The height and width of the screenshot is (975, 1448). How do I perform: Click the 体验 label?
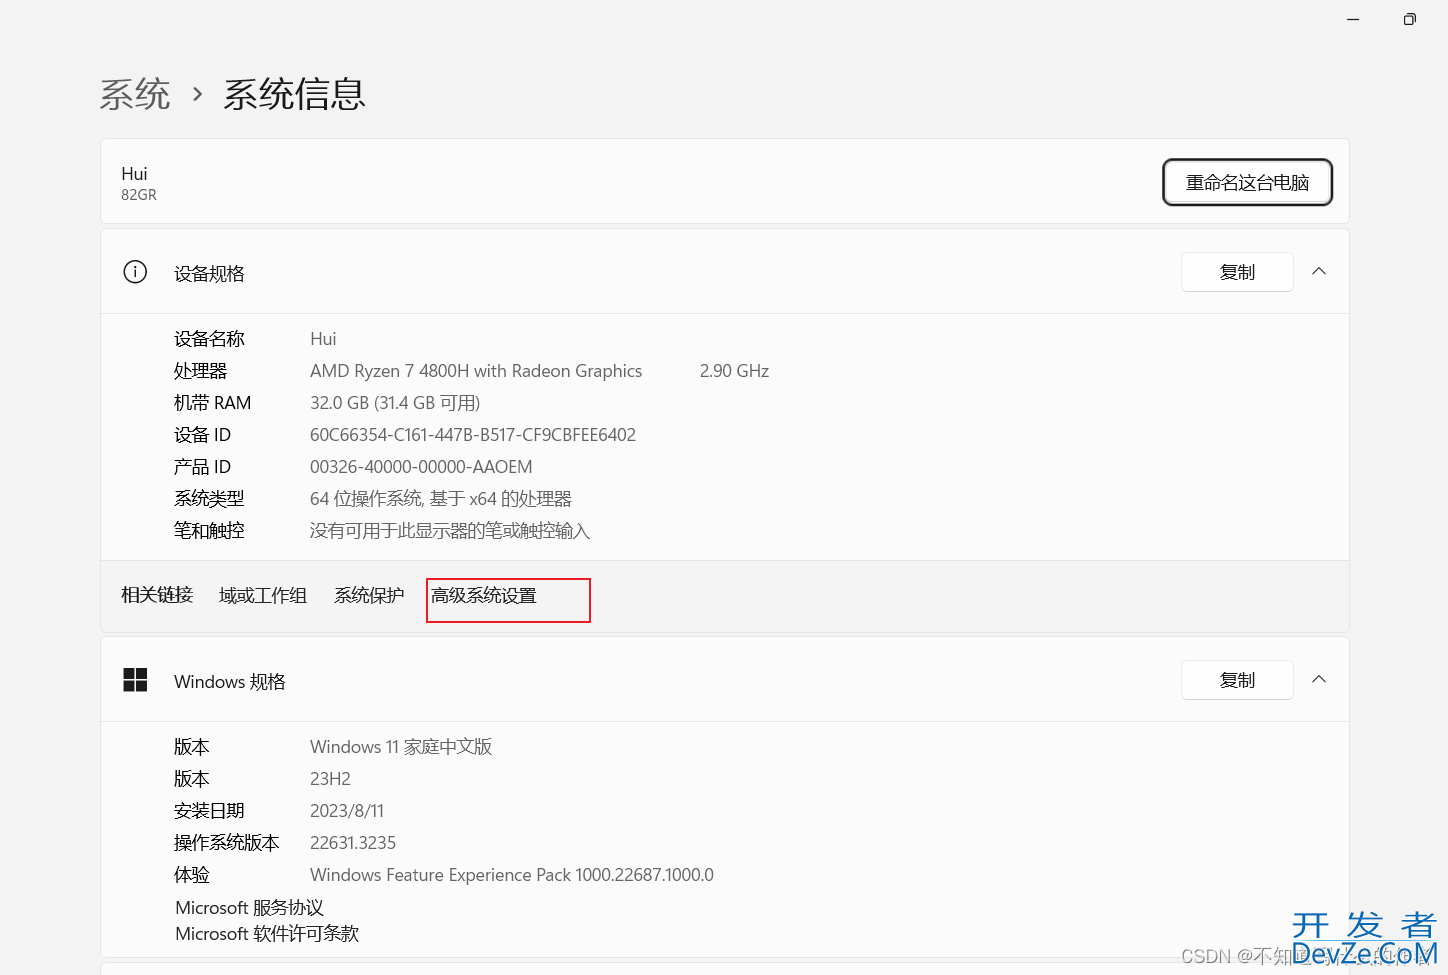192,875
